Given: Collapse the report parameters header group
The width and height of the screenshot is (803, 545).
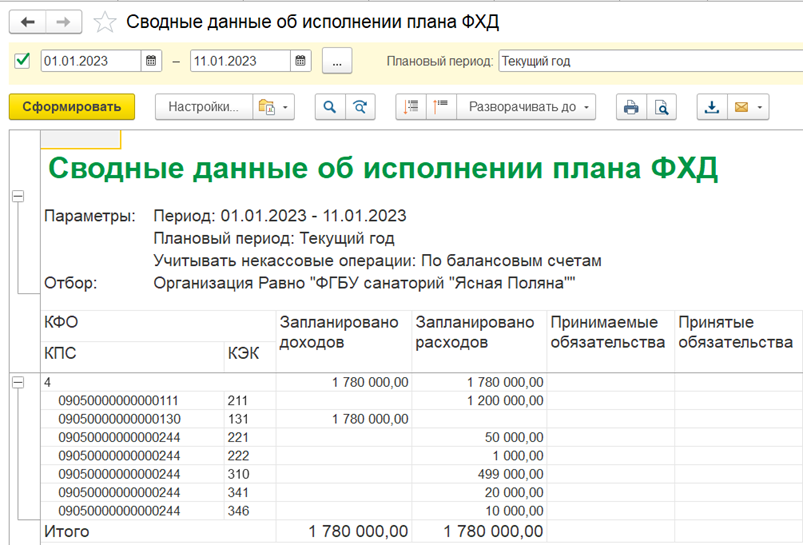Looking at the screenshot, I should tap(18, 196).
